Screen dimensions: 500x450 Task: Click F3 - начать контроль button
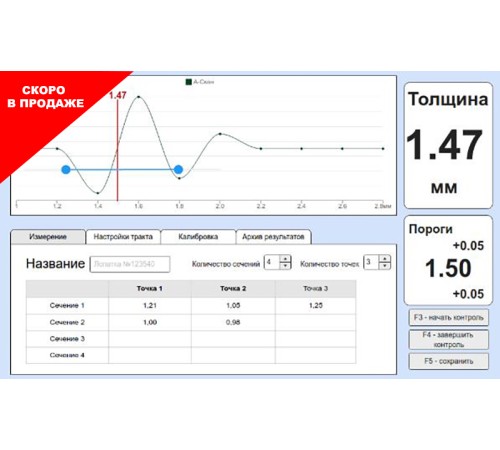(x=449, y=317)
